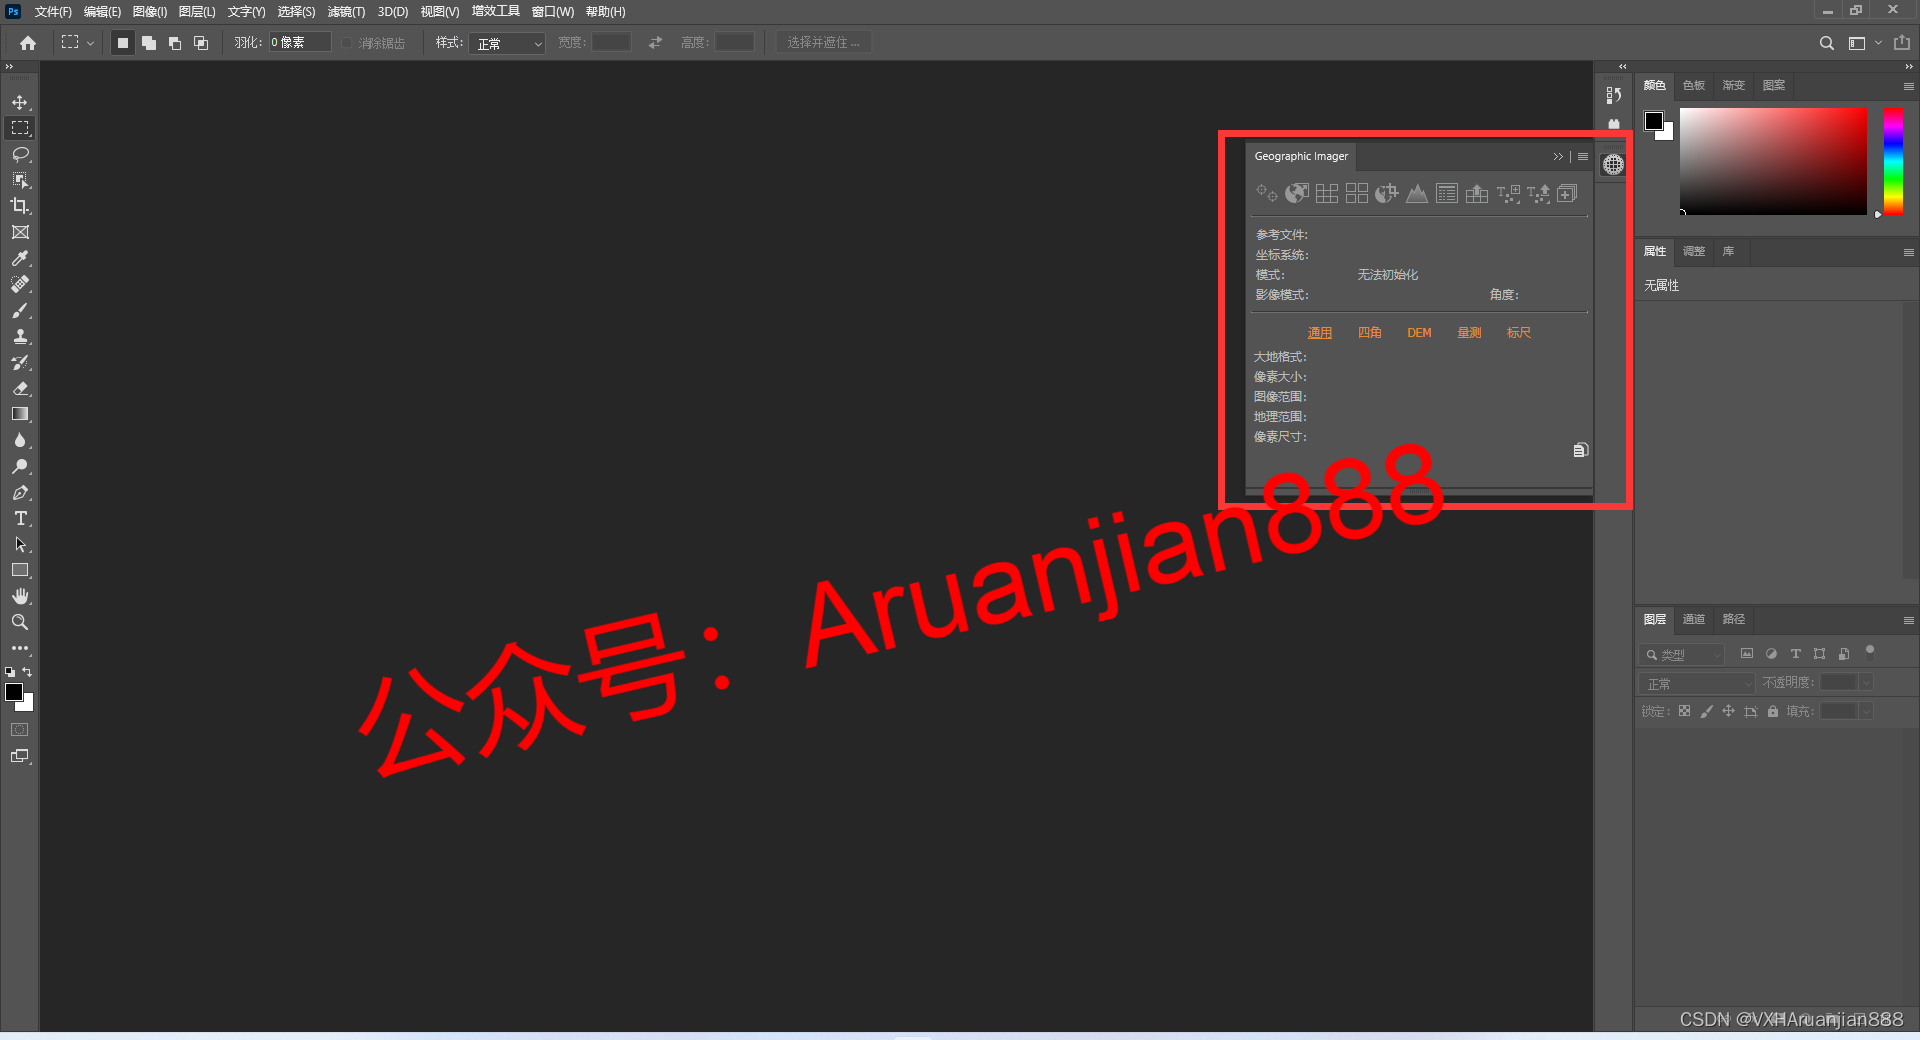This screenshot has width=1920, height=1040.
Task: Select the Gradient tool
Action: pyautogui.click(x=20, y=414)
